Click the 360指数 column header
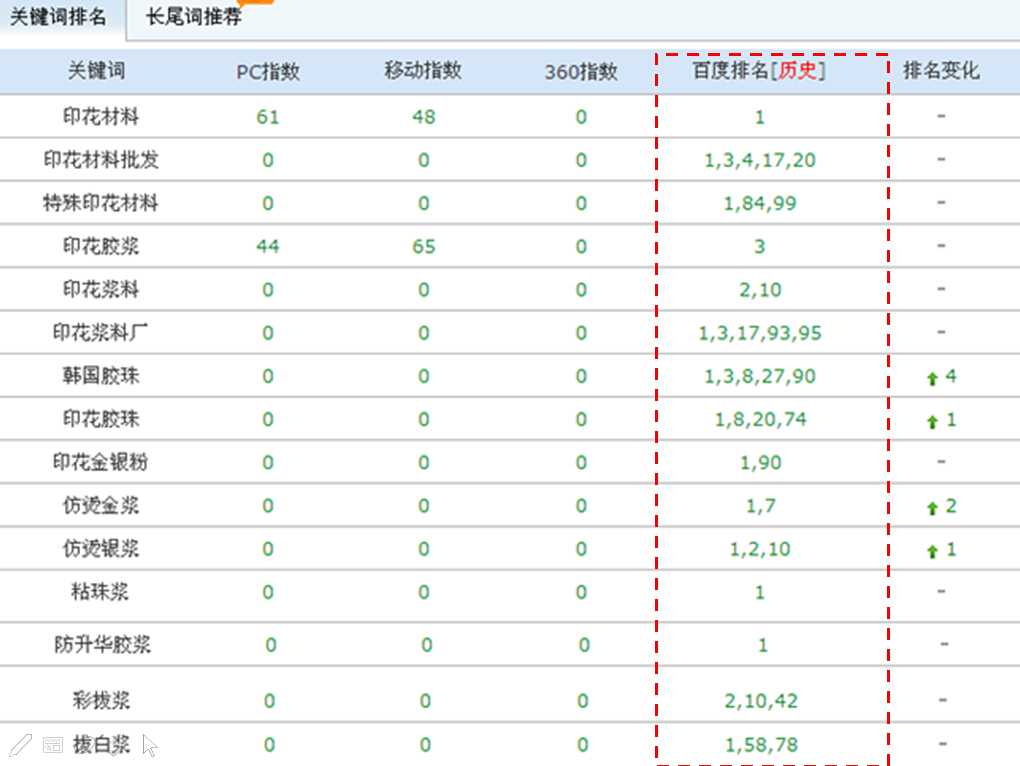The width and height of the screenshot is (1020, 766). [x=581, y=72]
